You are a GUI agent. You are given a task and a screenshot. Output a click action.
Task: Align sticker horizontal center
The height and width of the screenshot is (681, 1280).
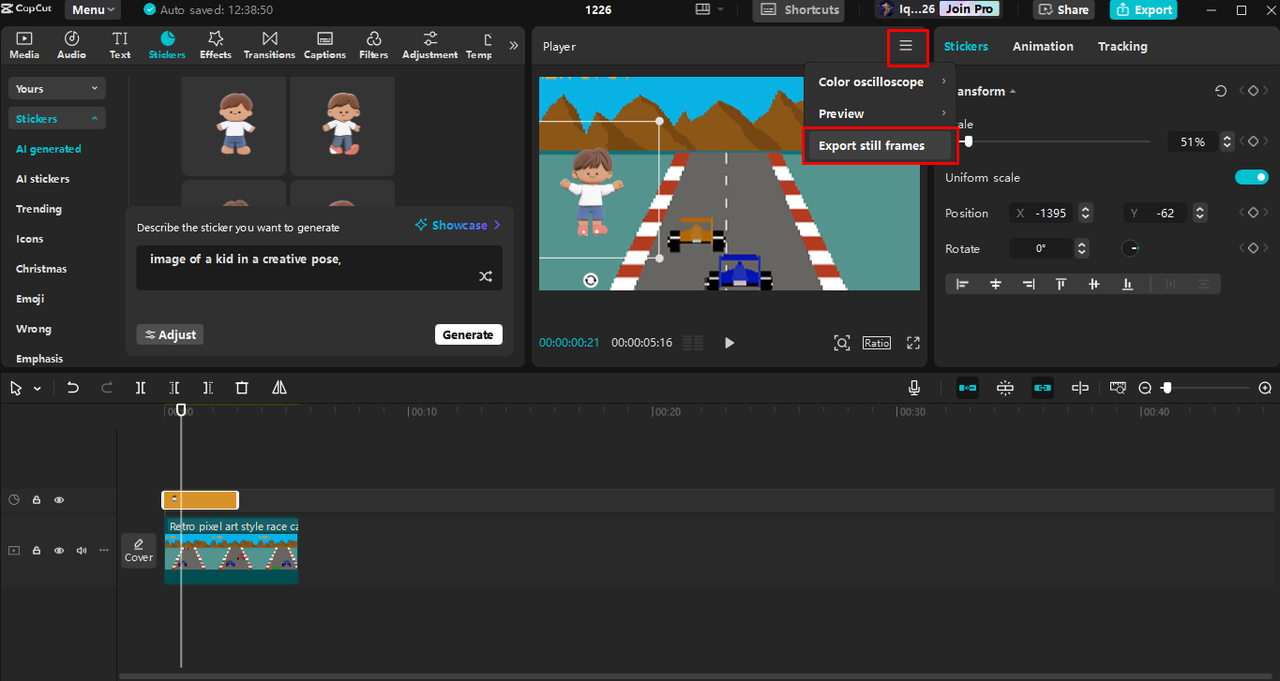click(995, 285)
